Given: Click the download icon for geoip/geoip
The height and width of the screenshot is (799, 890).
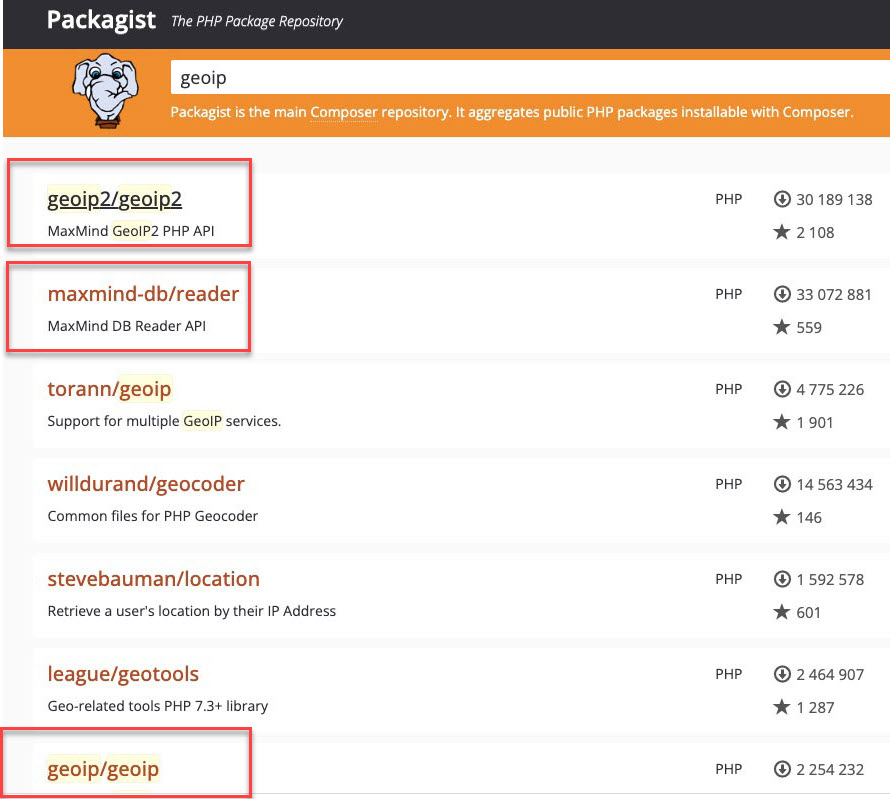Looking at the screenshot, I should coord(782,769).
